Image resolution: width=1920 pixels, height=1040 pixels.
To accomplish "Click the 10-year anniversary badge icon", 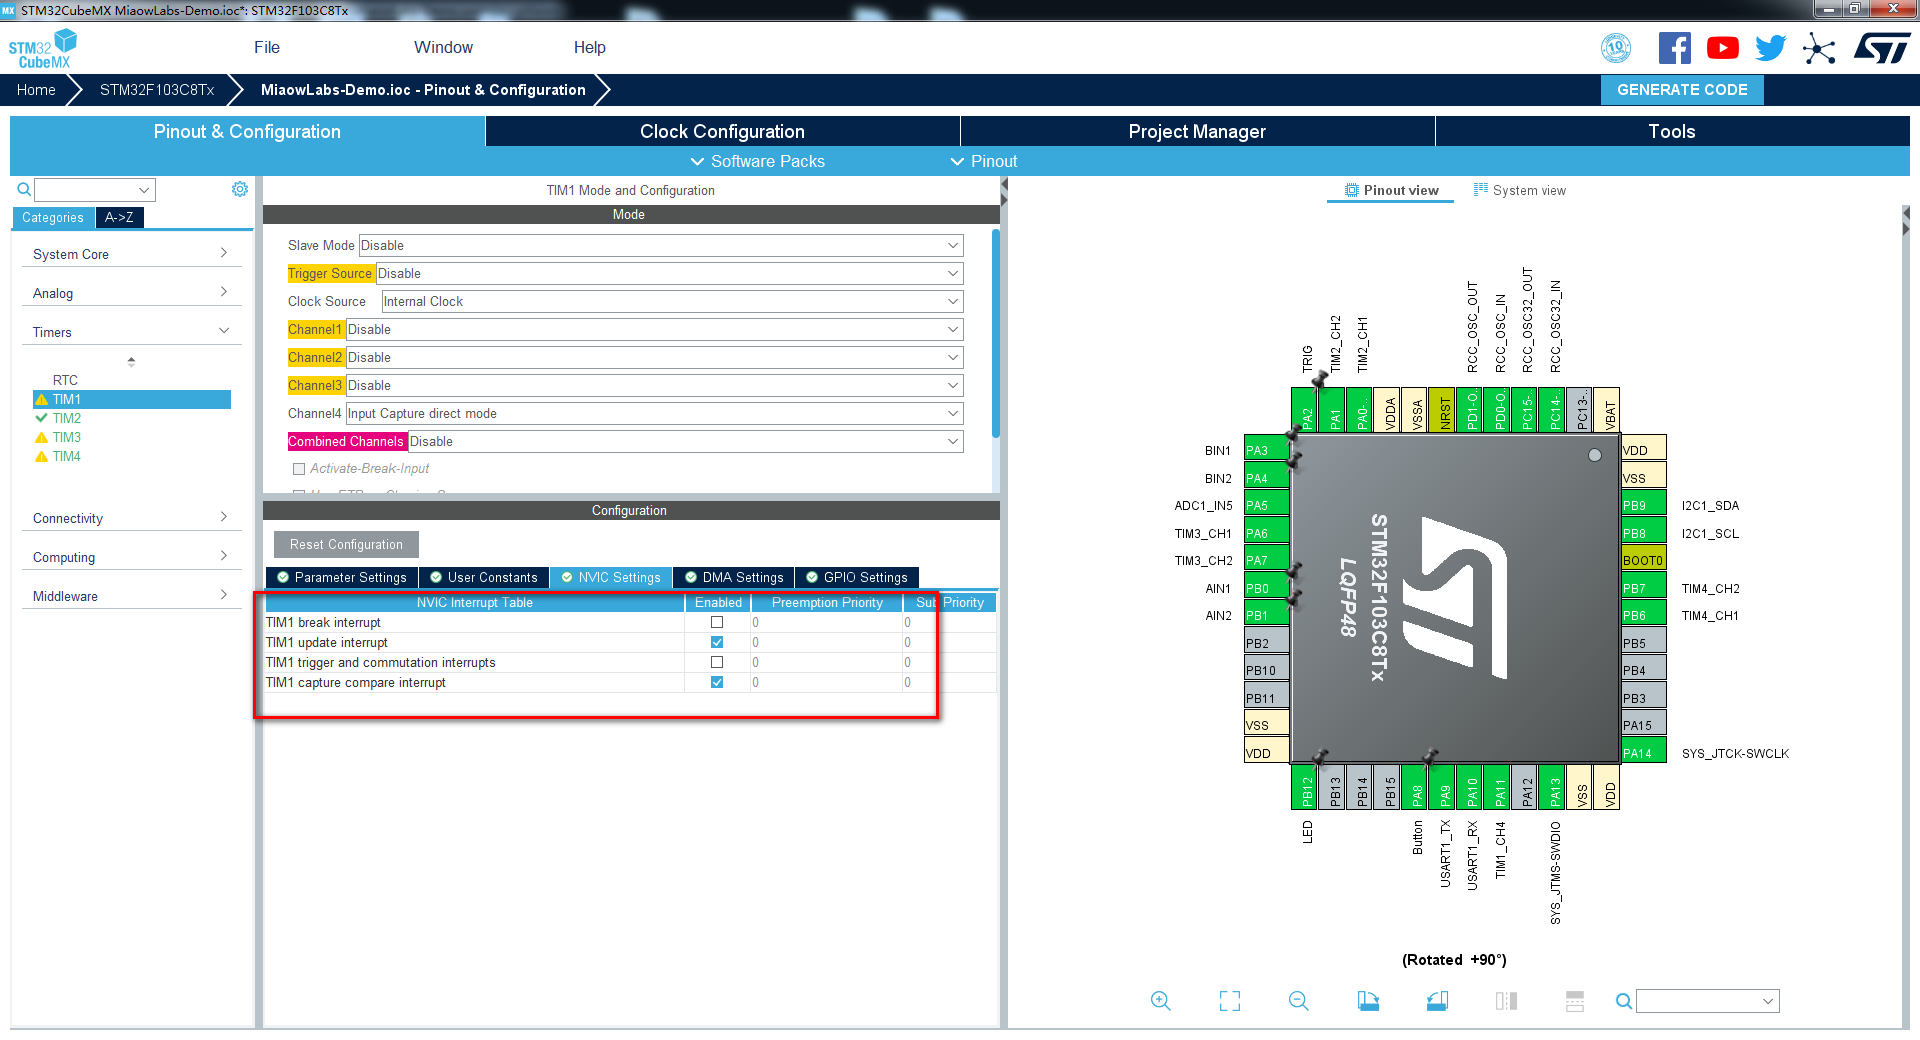I will click(1616, 48).
